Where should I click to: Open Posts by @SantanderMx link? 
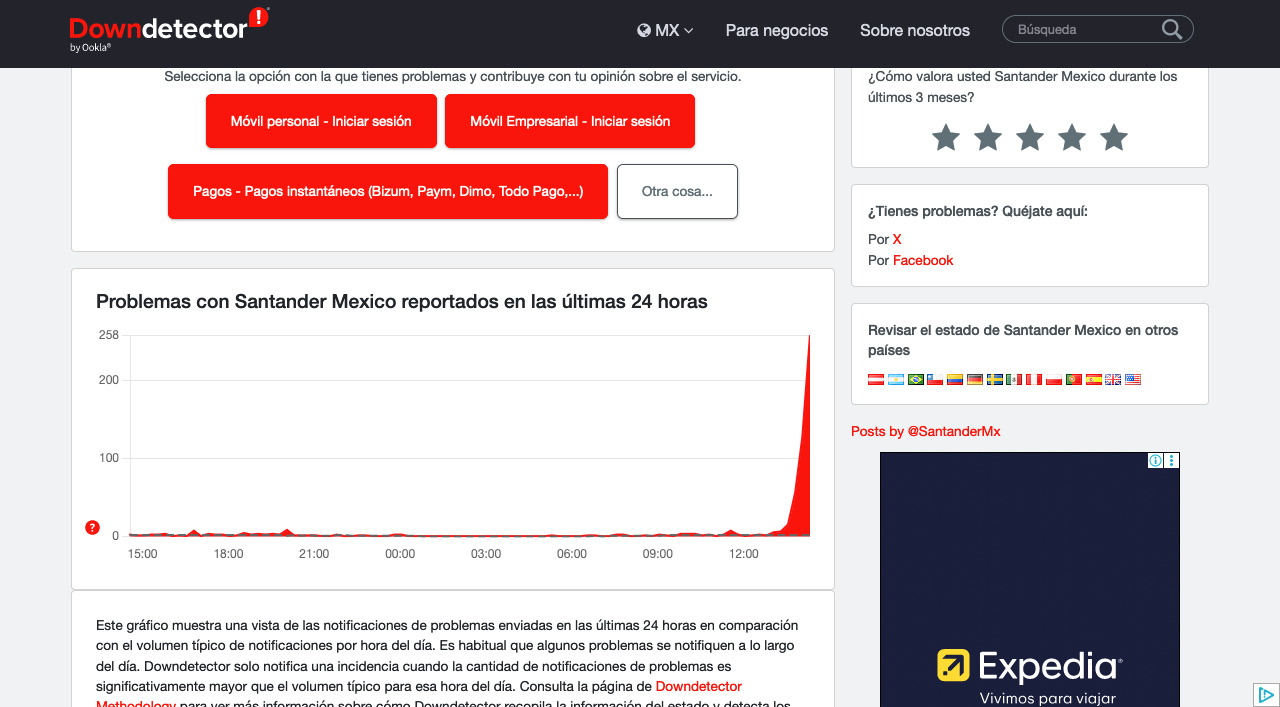tap(925, 431)
